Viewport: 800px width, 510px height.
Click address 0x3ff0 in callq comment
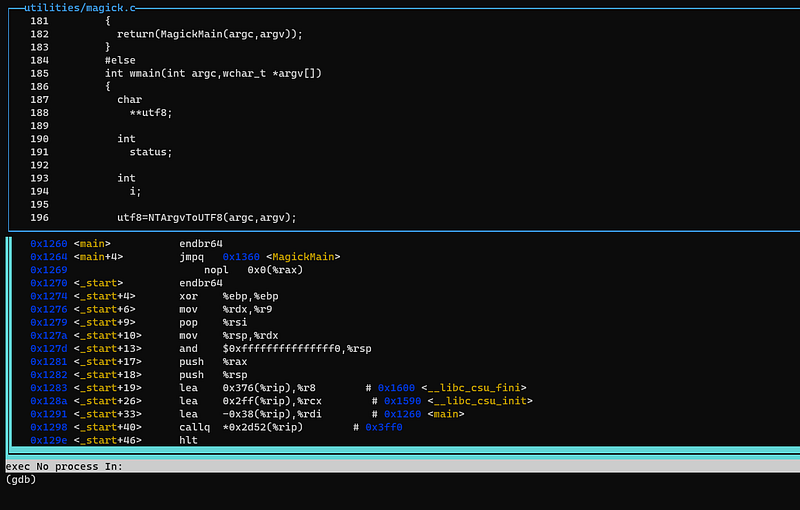coord(384,427)
